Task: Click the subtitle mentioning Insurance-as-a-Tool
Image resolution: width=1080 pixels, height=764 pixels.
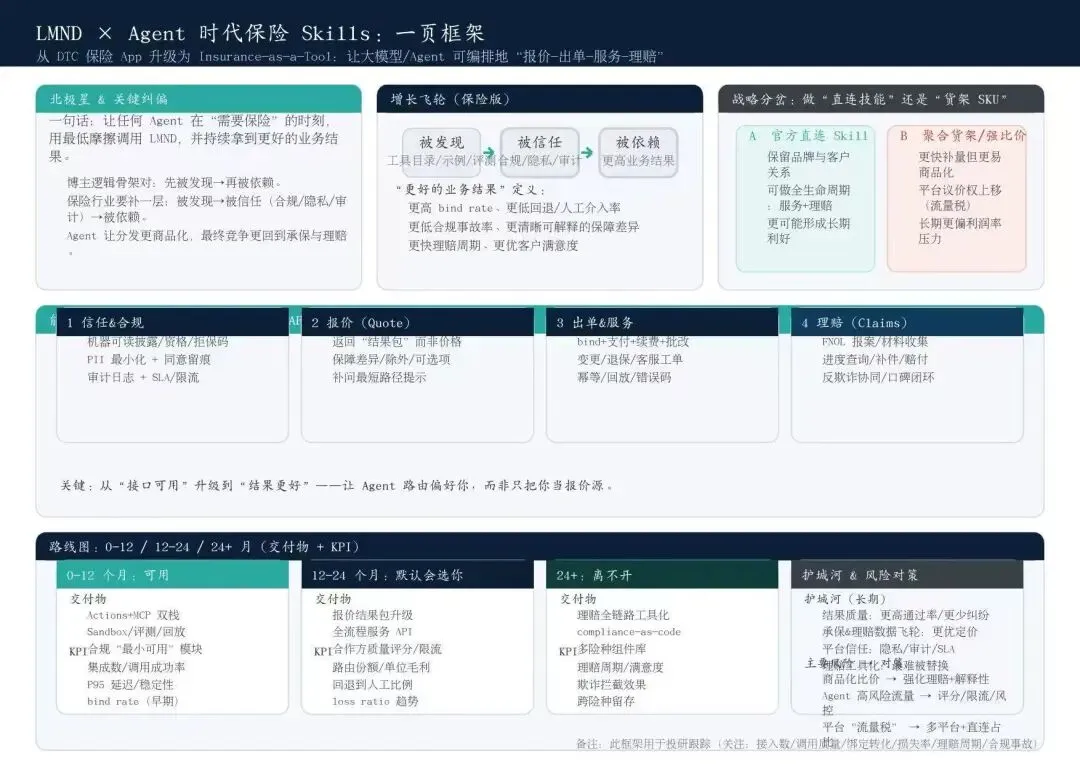Action: pos(349,56)
